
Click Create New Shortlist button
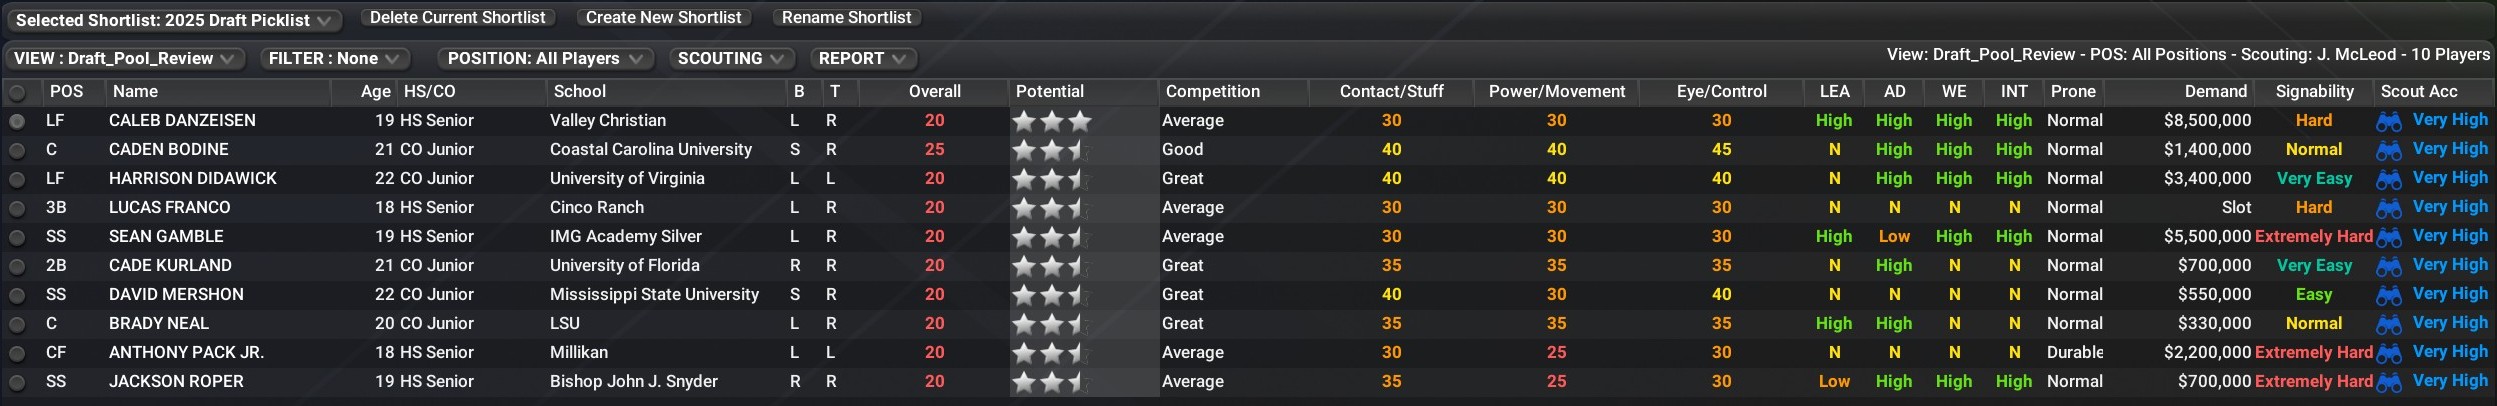pos(663,18)
